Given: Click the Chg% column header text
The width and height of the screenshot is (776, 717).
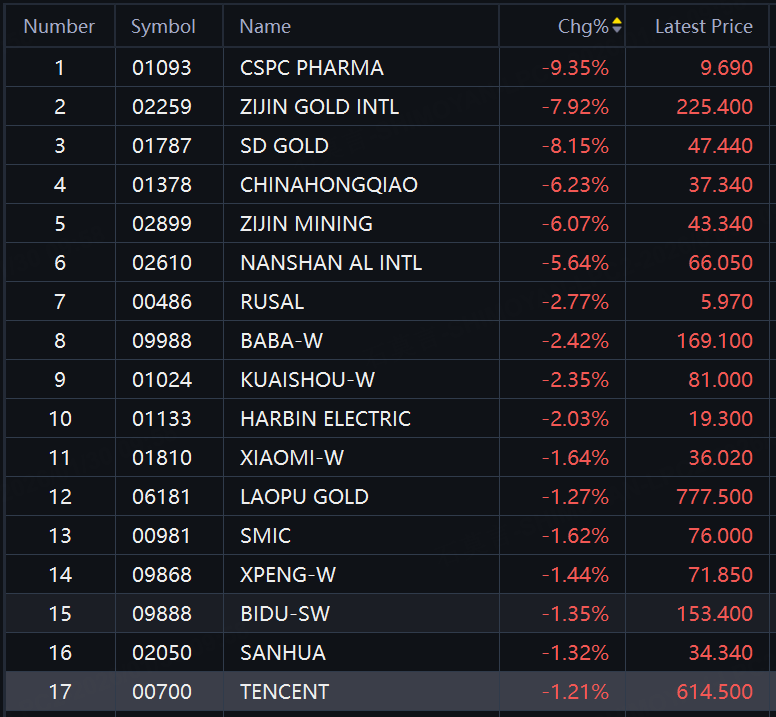Looking at the screenshot, I should (583, 27).
